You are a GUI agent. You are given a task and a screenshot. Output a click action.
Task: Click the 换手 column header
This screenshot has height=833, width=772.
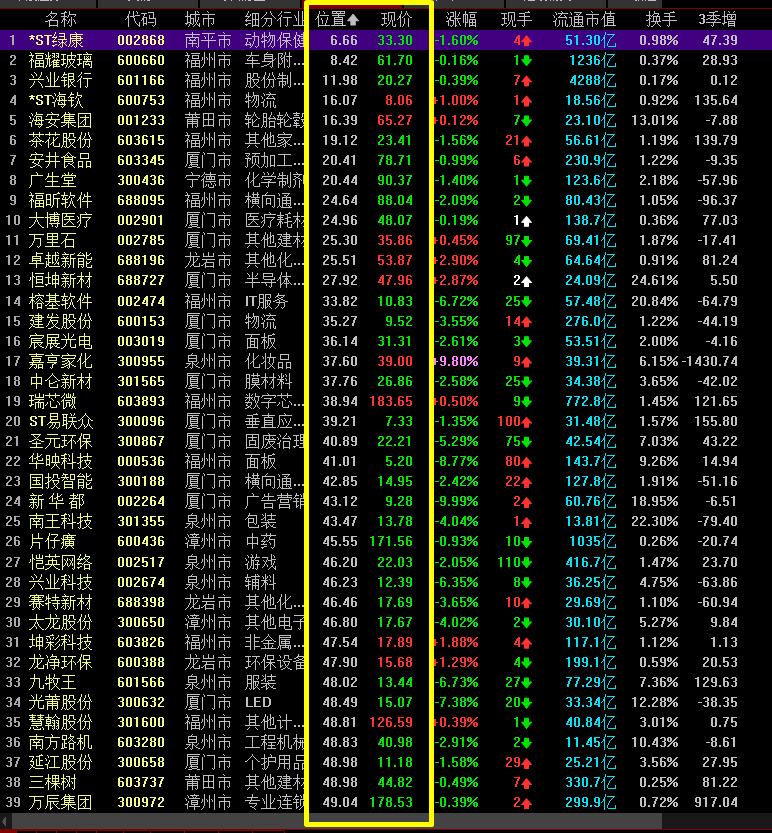[661, 20]
